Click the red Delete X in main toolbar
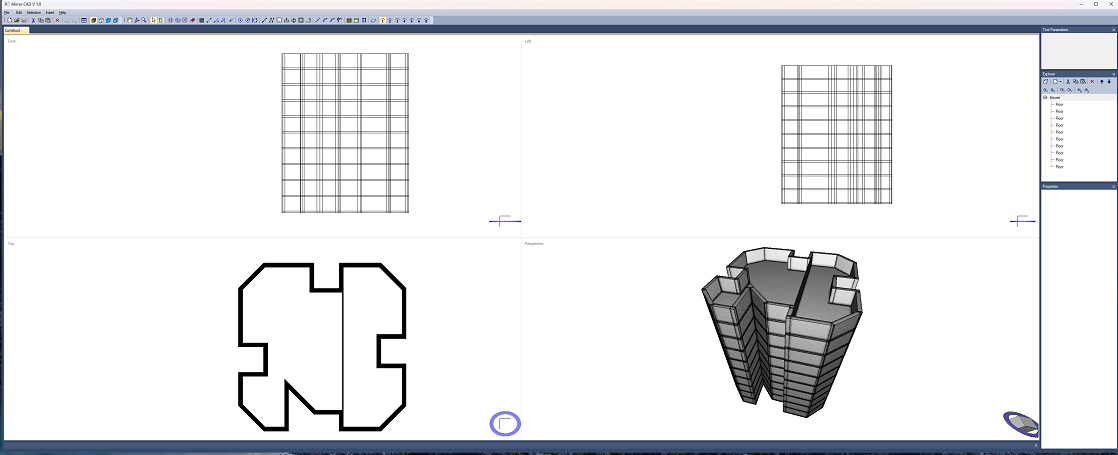The image size is (1118, 455). point(57,20)
